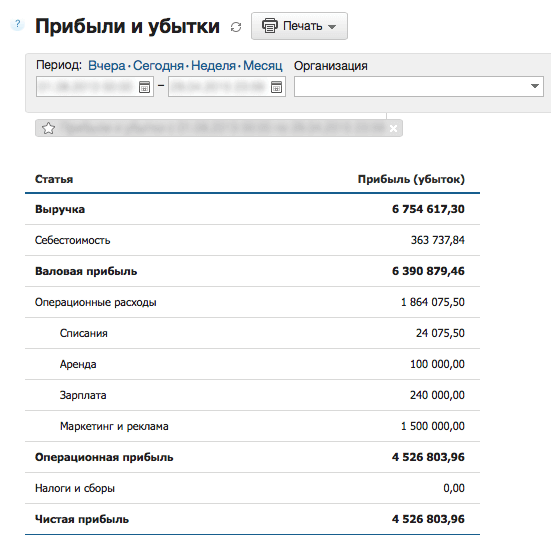The height and width of the screenshot is (547, 551).
Task: Click the taxes value 0,00
Action: 454,488
